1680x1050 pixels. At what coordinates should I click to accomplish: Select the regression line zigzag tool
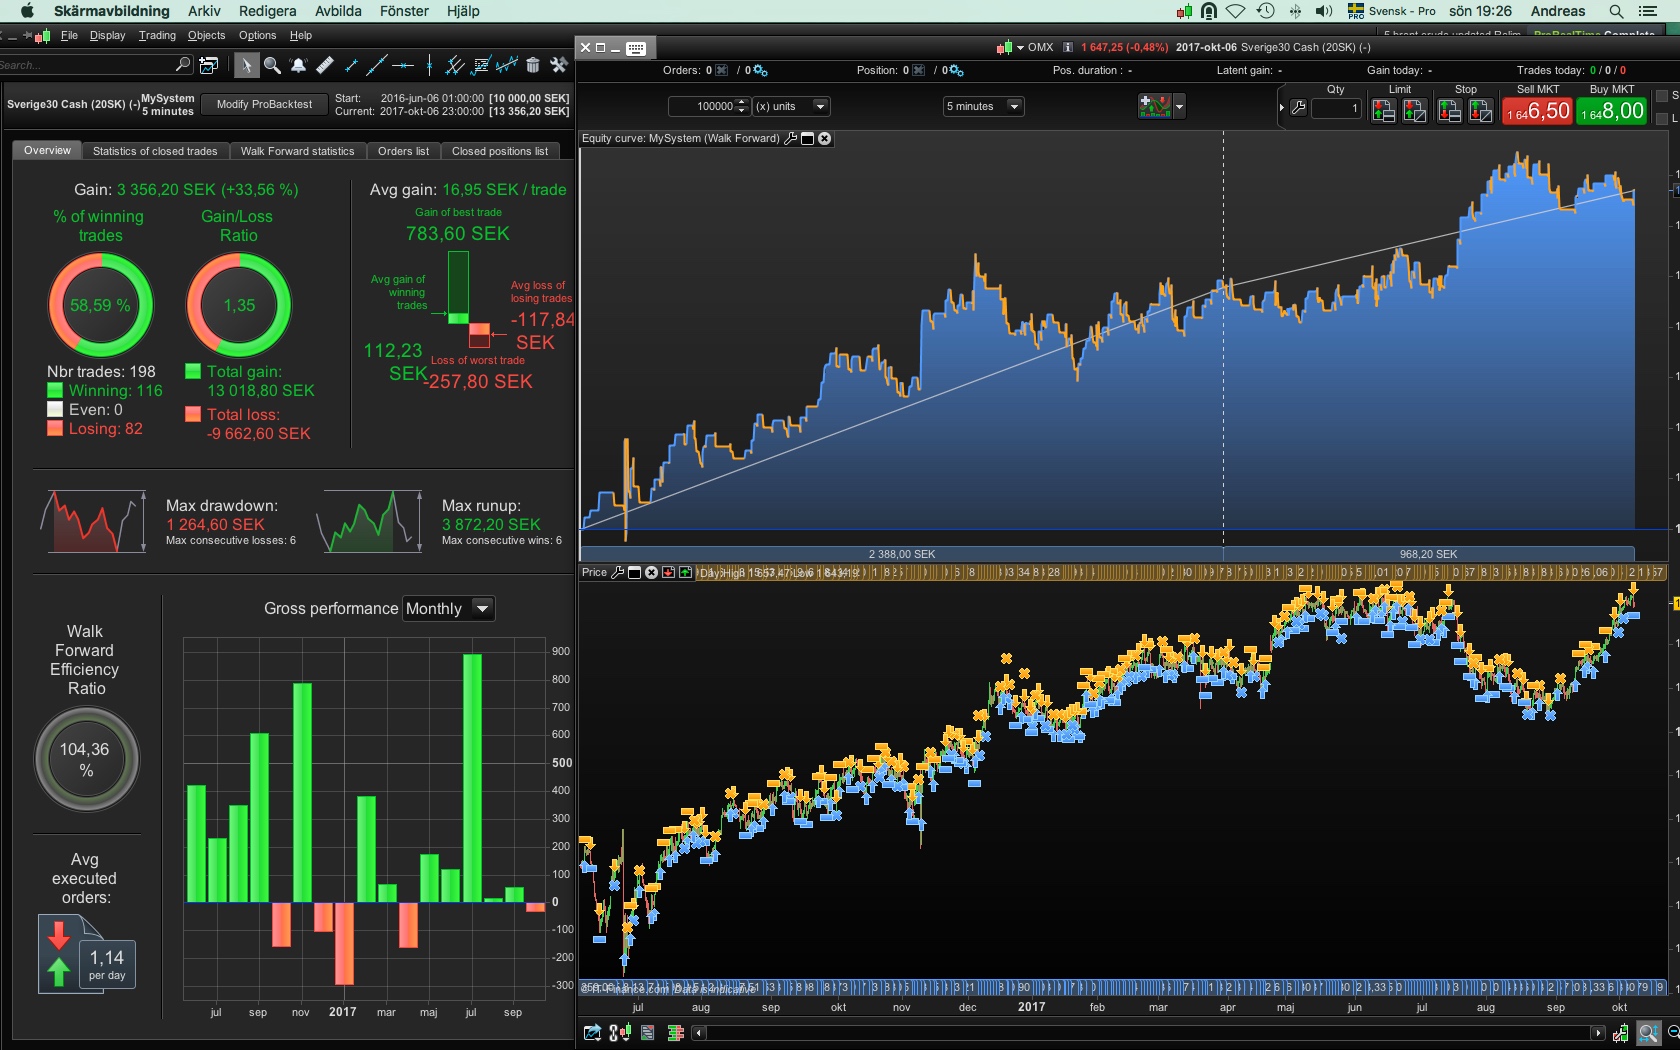[x=507, y=66]
